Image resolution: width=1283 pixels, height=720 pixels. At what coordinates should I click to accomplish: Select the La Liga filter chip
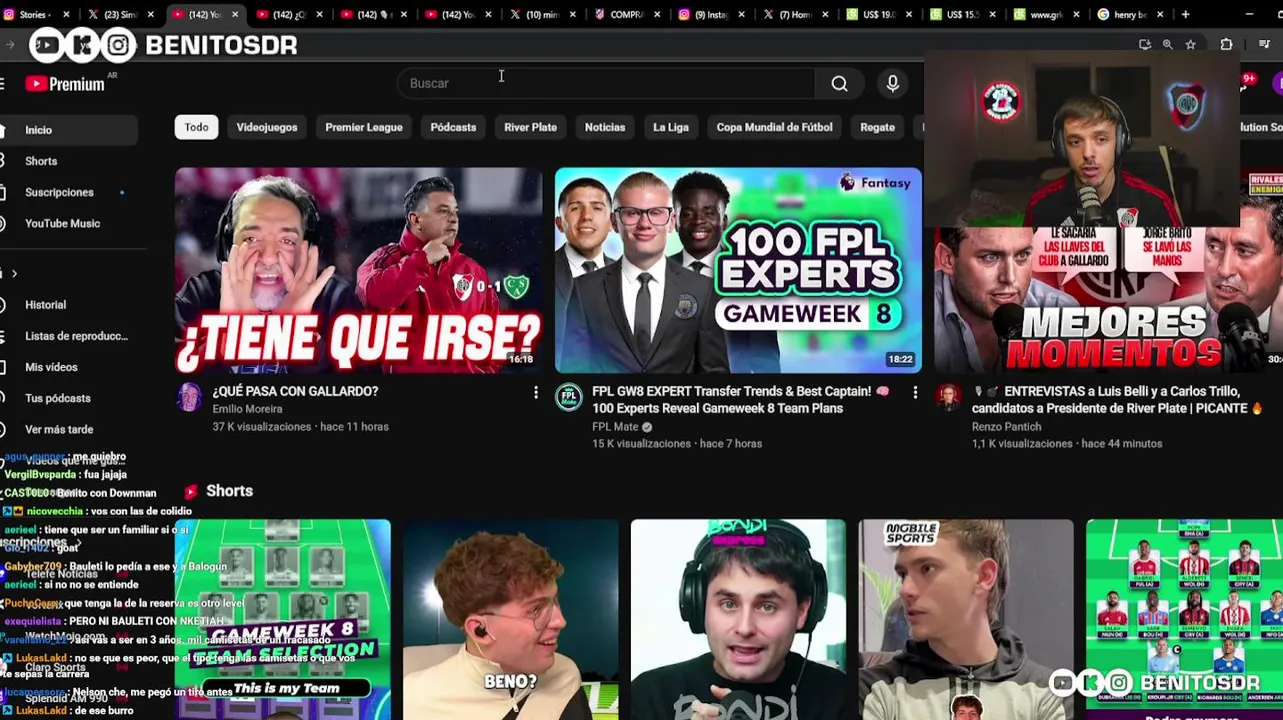pos(671,127)
